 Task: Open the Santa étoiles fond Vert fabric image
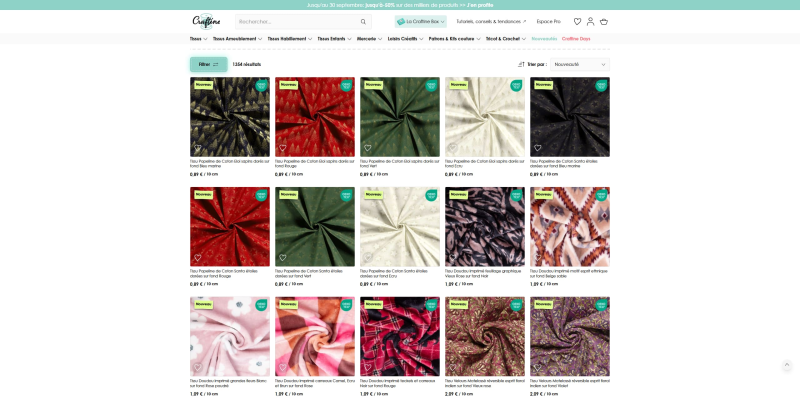(x=315, y=227)
